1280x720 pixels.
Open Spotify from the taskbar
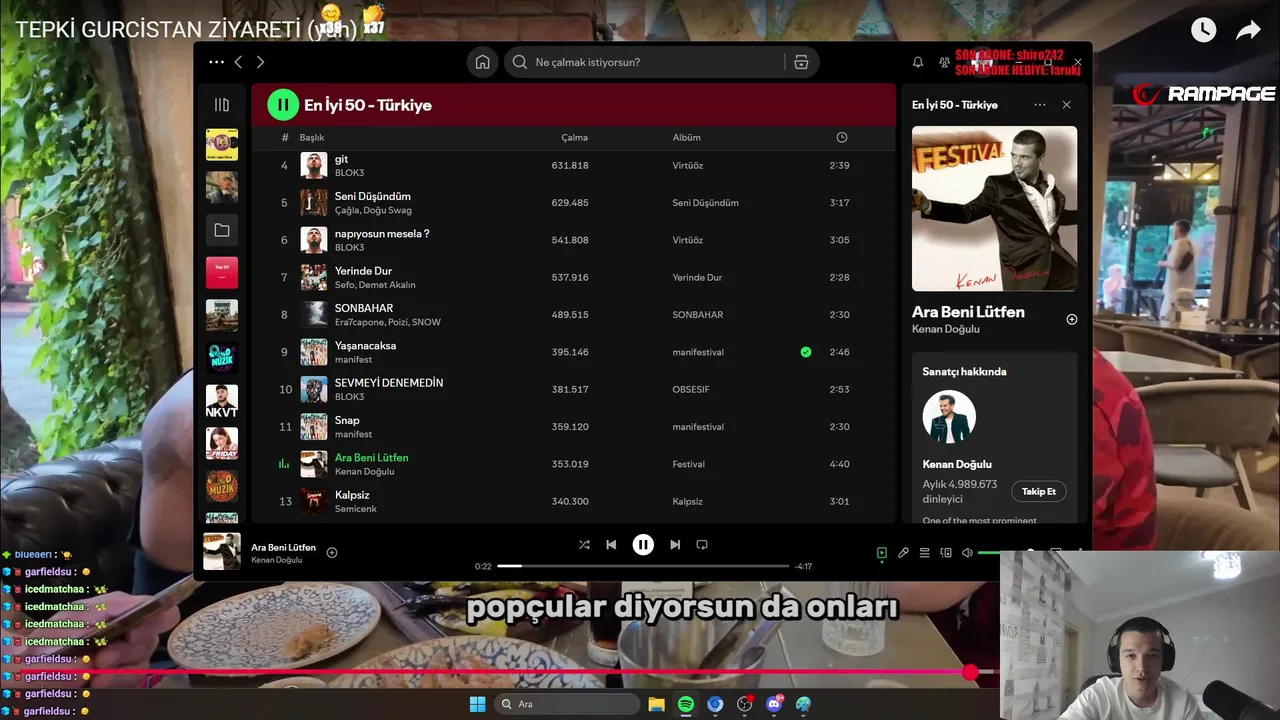click(686, 704)
